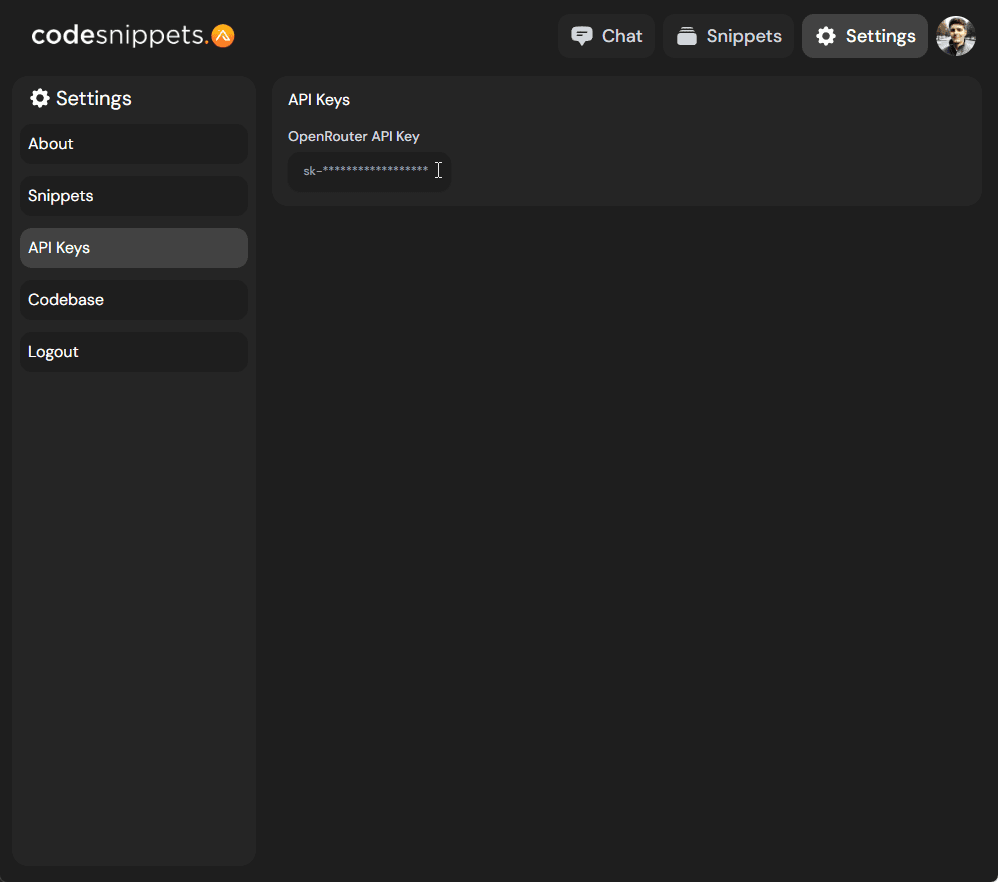The width and height of the screenshot is (998, 882).
Task: Click the 'API Keys' panel heading
Action: pyautogui.click(x=319, y=100)
